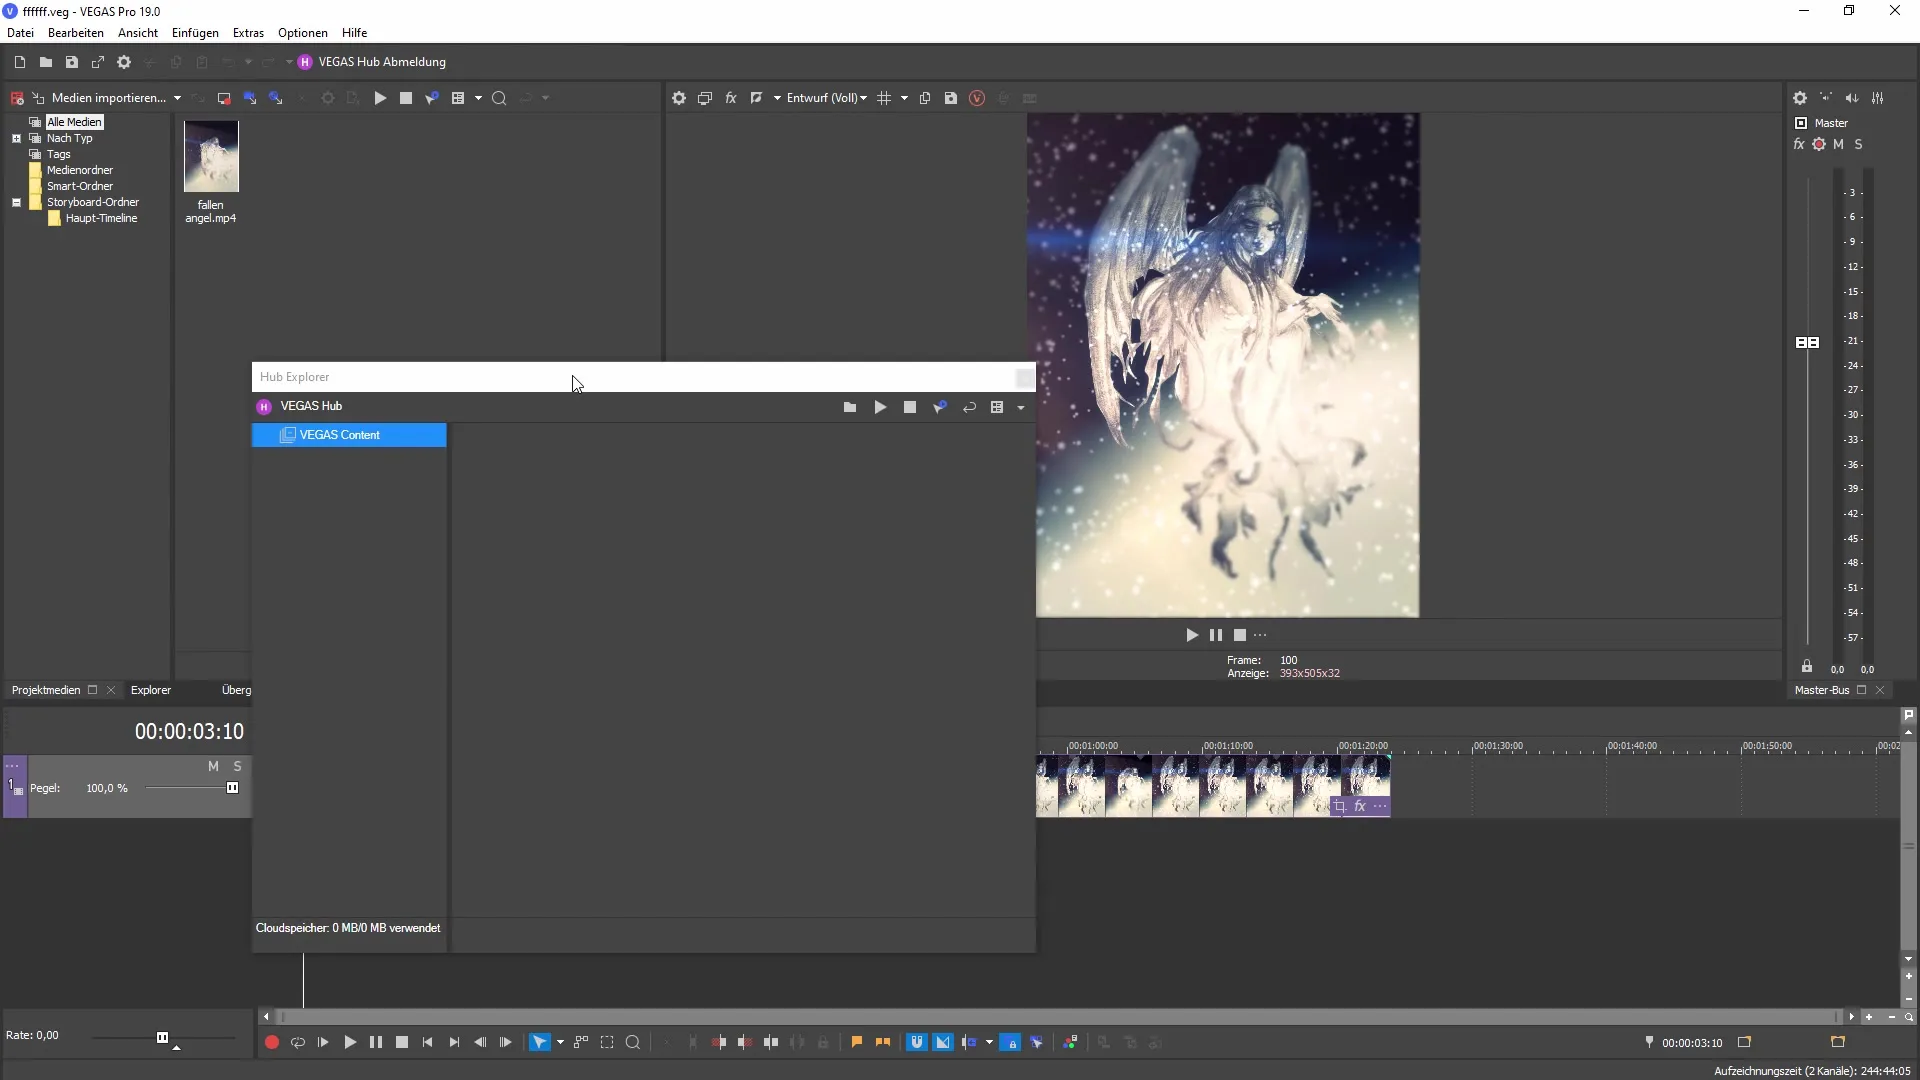This screenshot has height=1080, width=1920.
Task: Pause the video preview under the angel image
Action: point(1216,635)
